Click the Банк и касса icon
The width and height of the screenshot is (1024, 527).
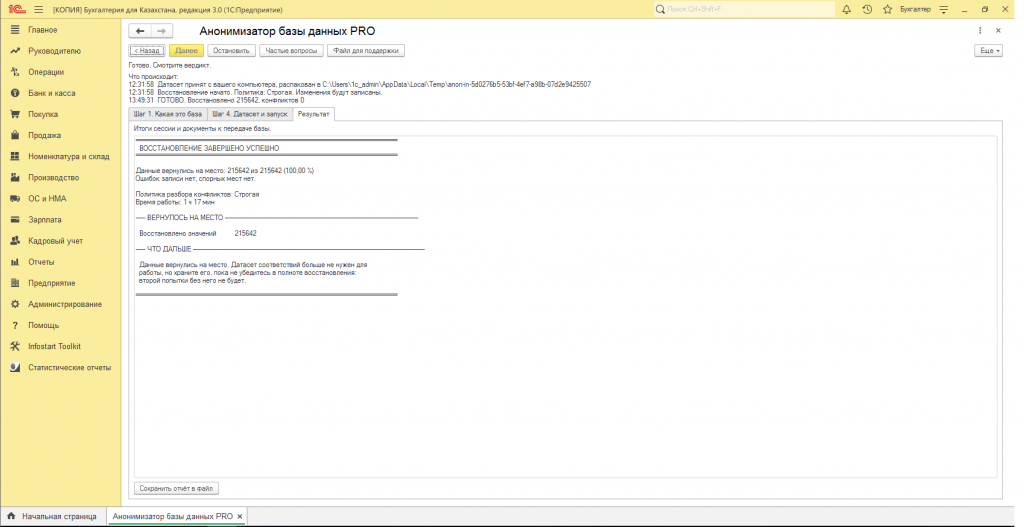coord(15,93)
